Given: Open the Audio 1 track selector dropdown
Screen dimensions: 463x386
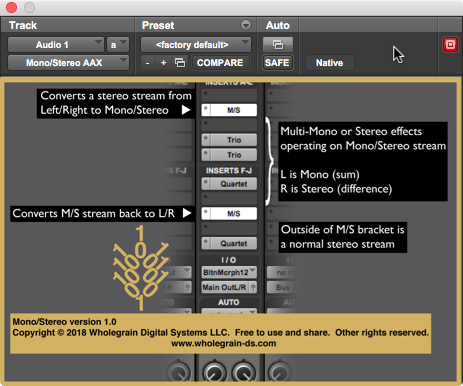Looking at the screenshot, I should click(56, 45).
